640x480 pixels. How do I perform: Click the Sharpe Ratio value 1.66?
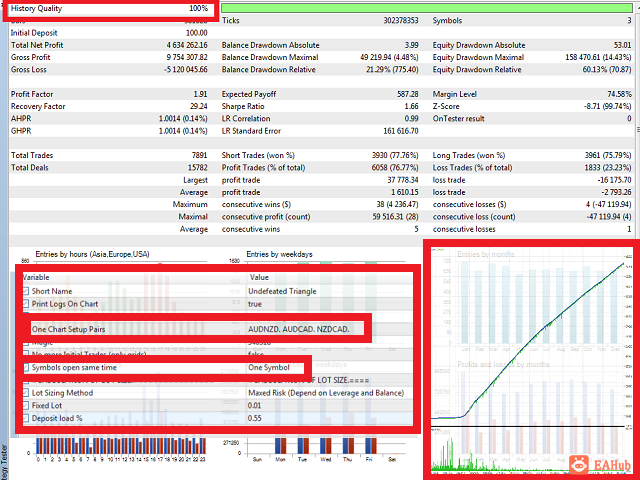tap(411, 106)
